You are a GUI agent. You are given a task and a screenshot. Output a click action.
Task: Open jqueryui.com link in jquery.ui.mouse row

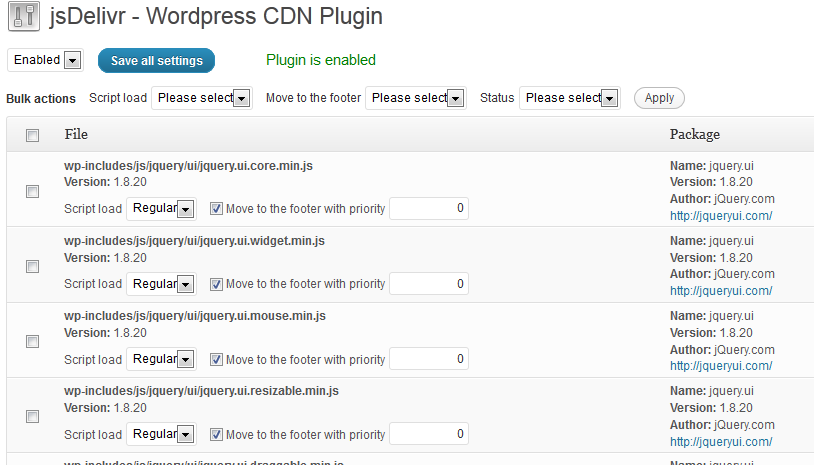pos(721,366)
